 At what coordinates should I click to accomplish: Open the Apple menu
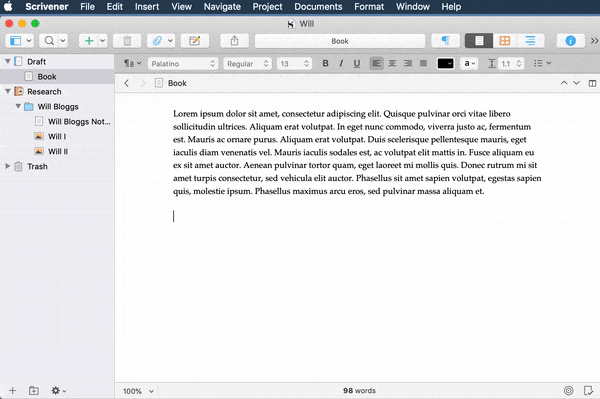tap(8, 7)
